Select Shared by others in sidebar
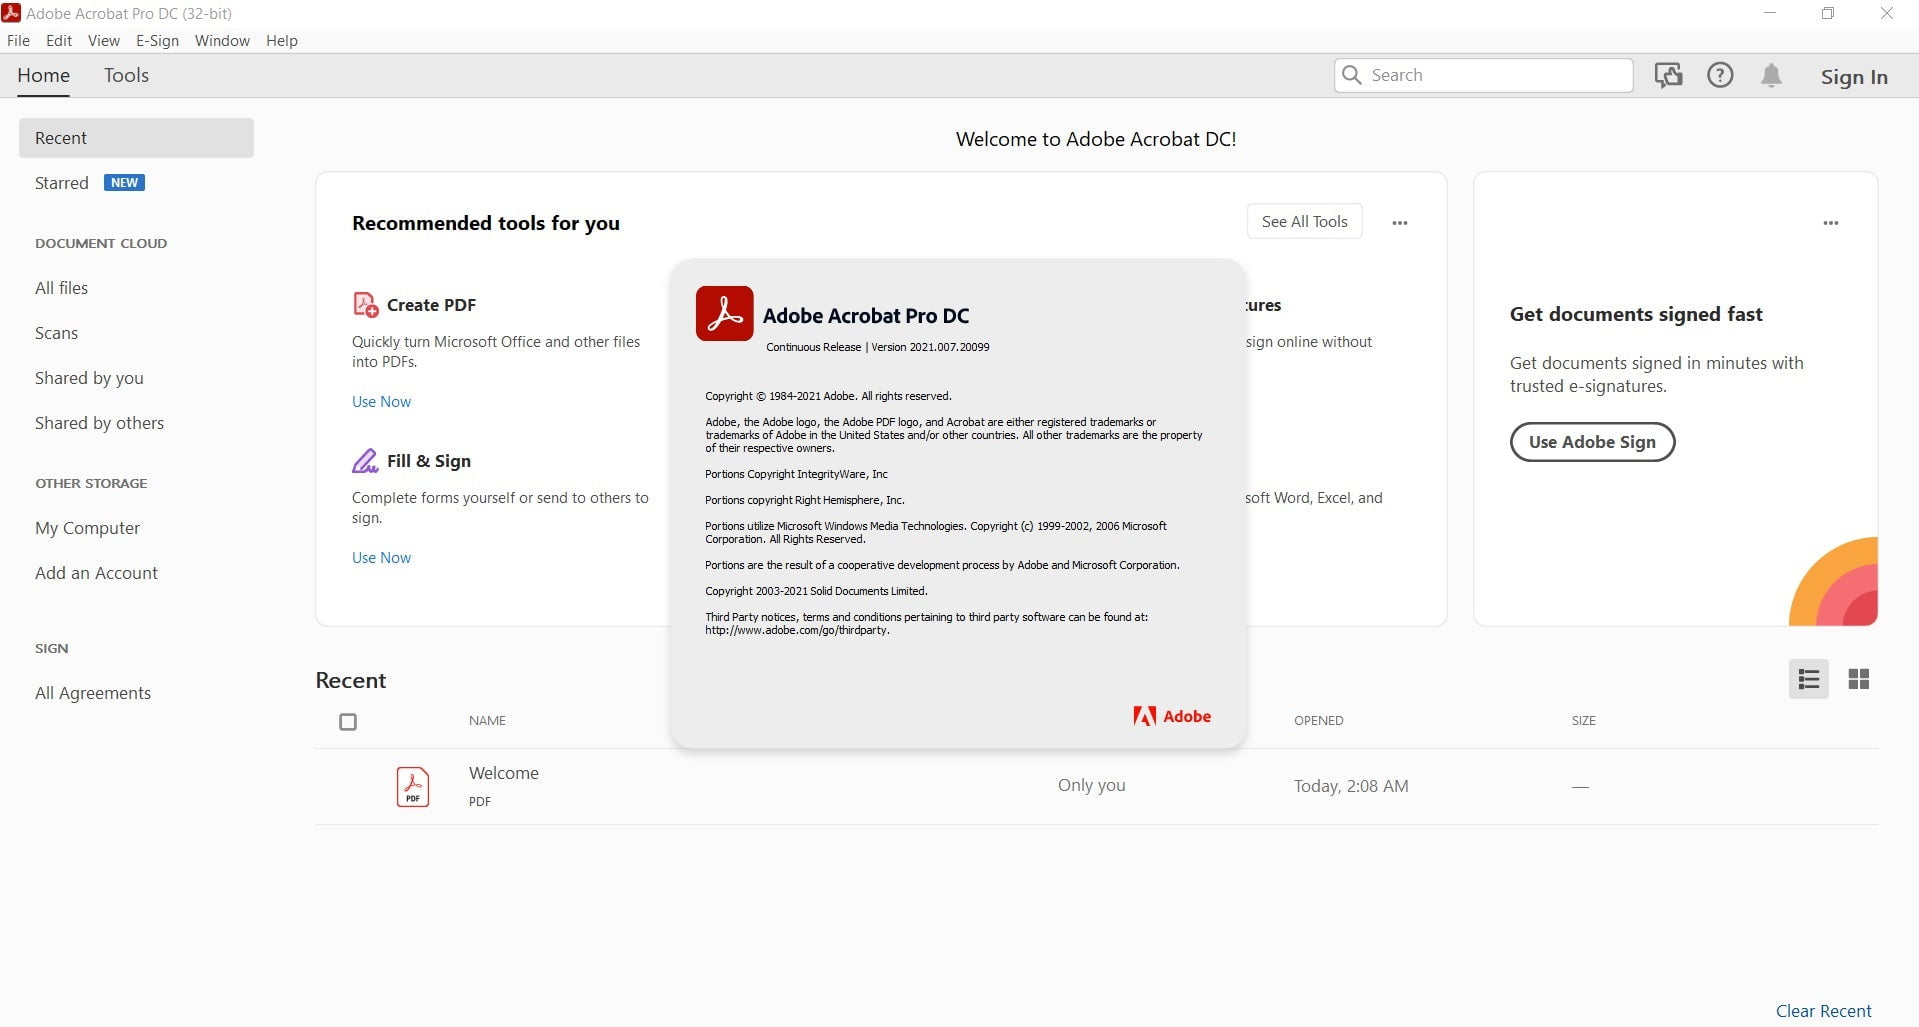 point(99,423)
